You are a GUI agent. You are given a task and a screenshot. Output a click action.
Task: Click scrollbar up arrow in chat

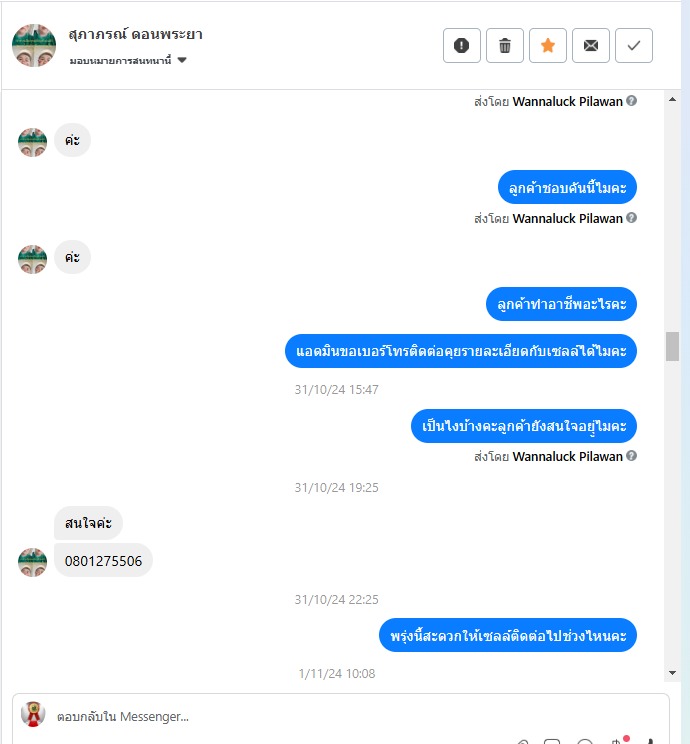click(x=672, y=99)
